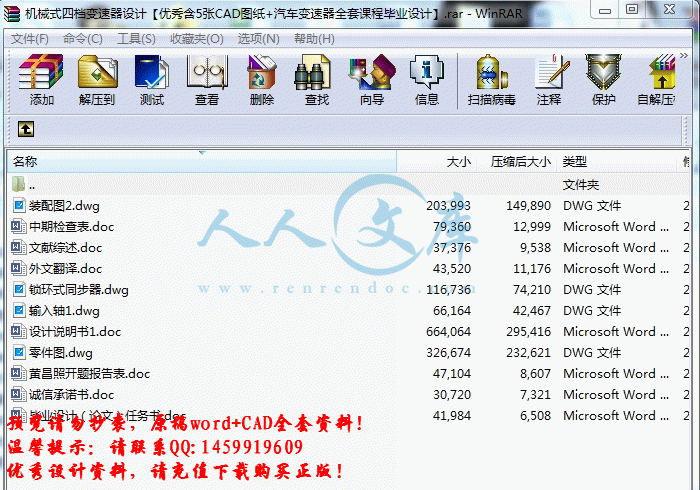Screen dimensions: 700x490
Task: Click the 解压到 (Extract To) toolbar icon
Action: tap(97, 72)
